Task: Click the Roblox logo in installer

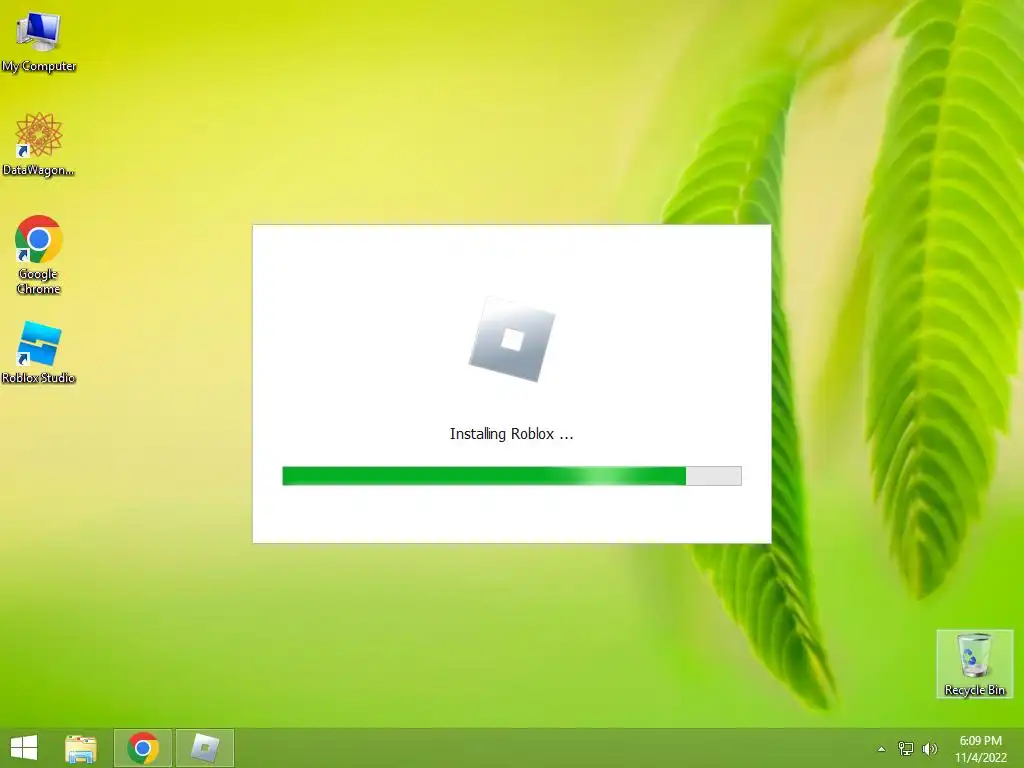Action: (x=512, y=340)
